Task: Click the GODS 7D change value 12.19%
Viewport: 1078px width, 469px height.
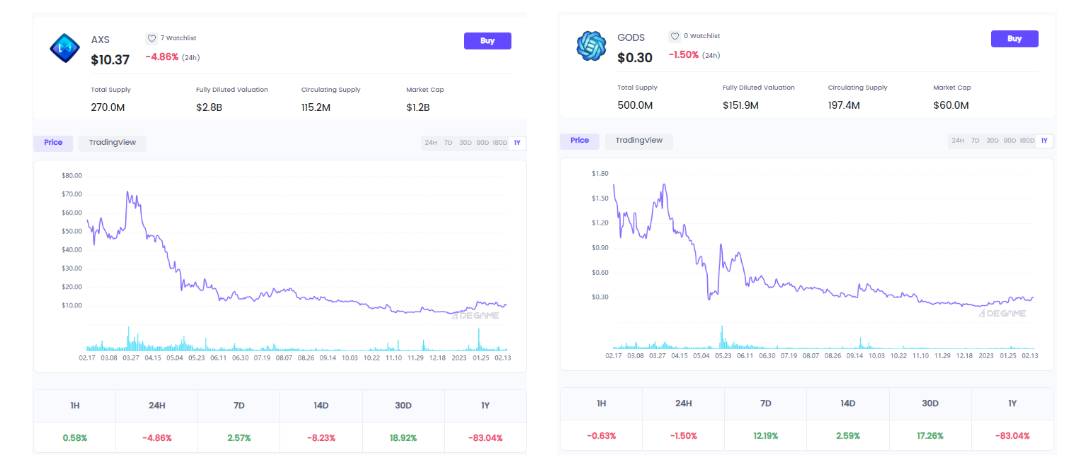Action: (x=766, y=436)
